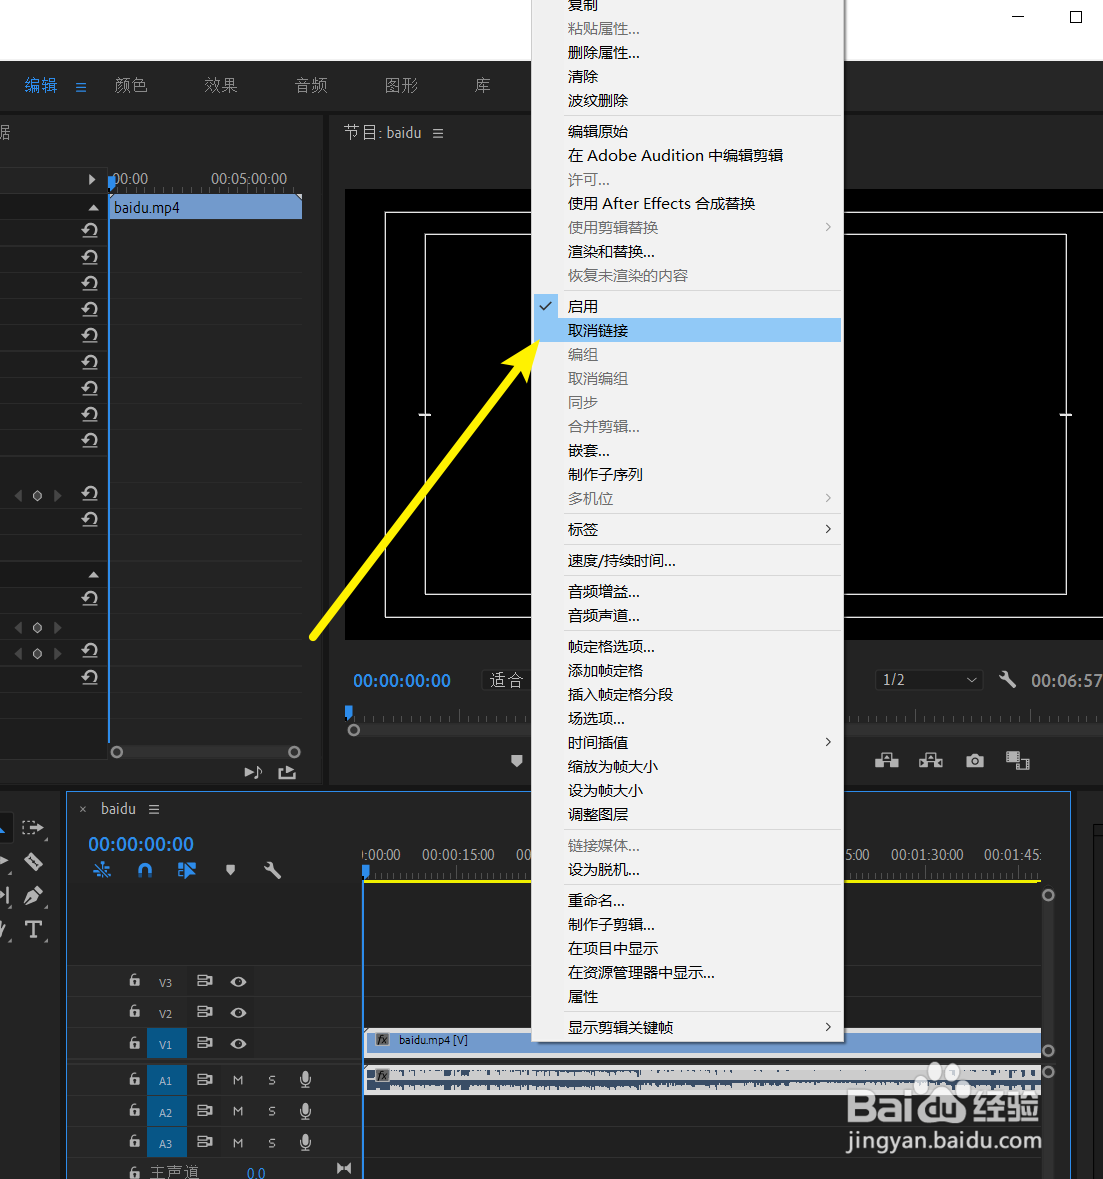Image resolution: width=1103 pixels, height=1179 pixels.
Task: Open Editing workspace menu icon
Action: click(81, 87)
